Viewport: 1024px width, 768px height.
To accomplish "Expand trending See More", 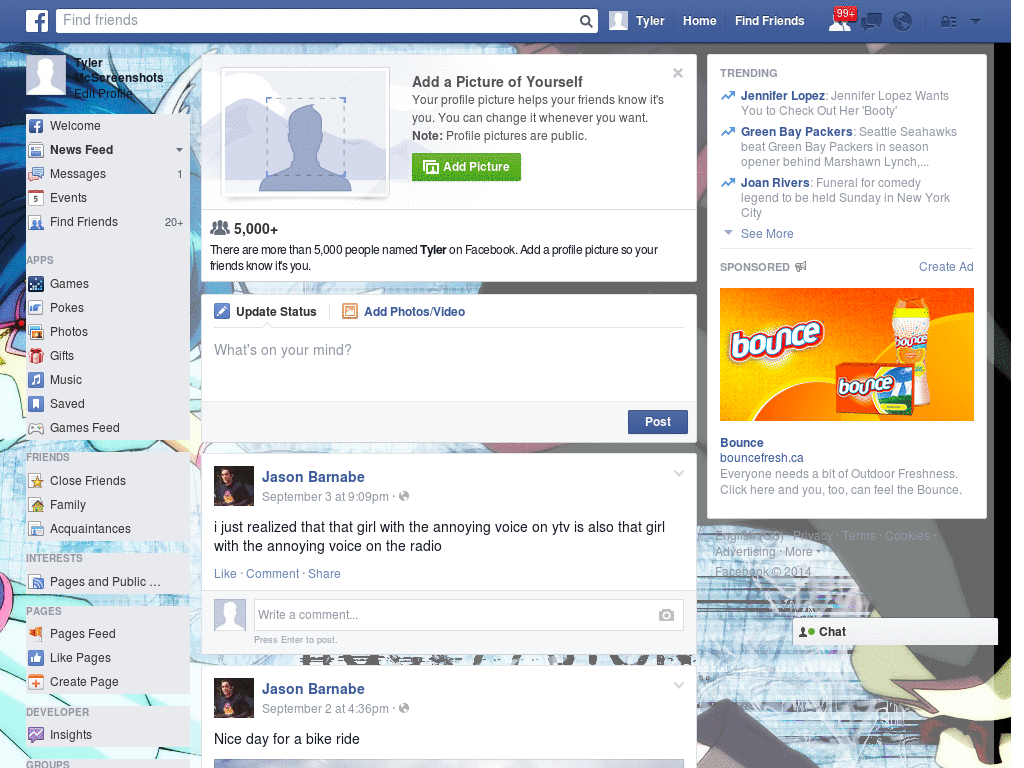I will pos(767,234).
